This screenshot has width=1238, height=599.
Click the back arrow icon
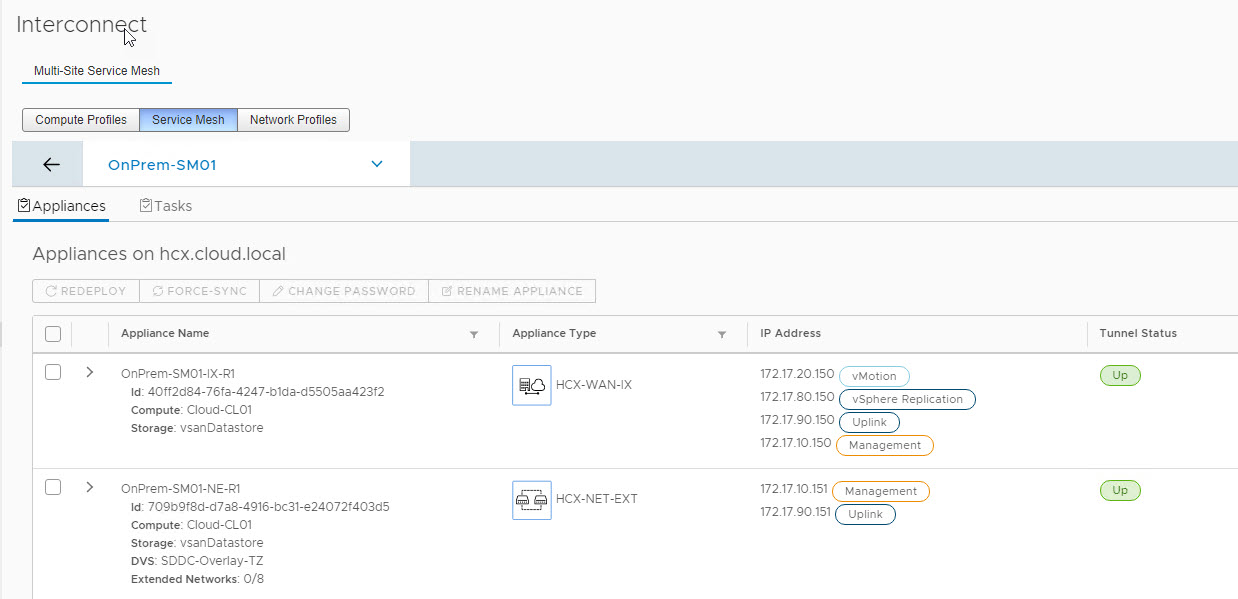51,165
